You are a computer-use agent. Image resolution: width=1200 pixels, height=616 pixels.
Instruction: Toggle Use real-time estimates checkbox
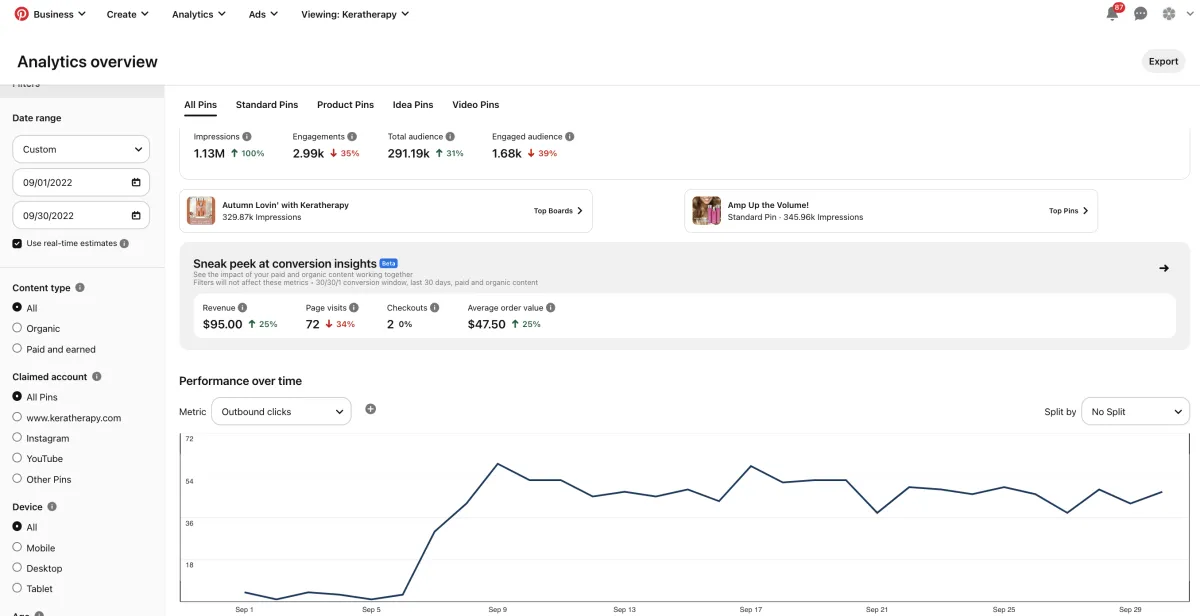point(17,243)
